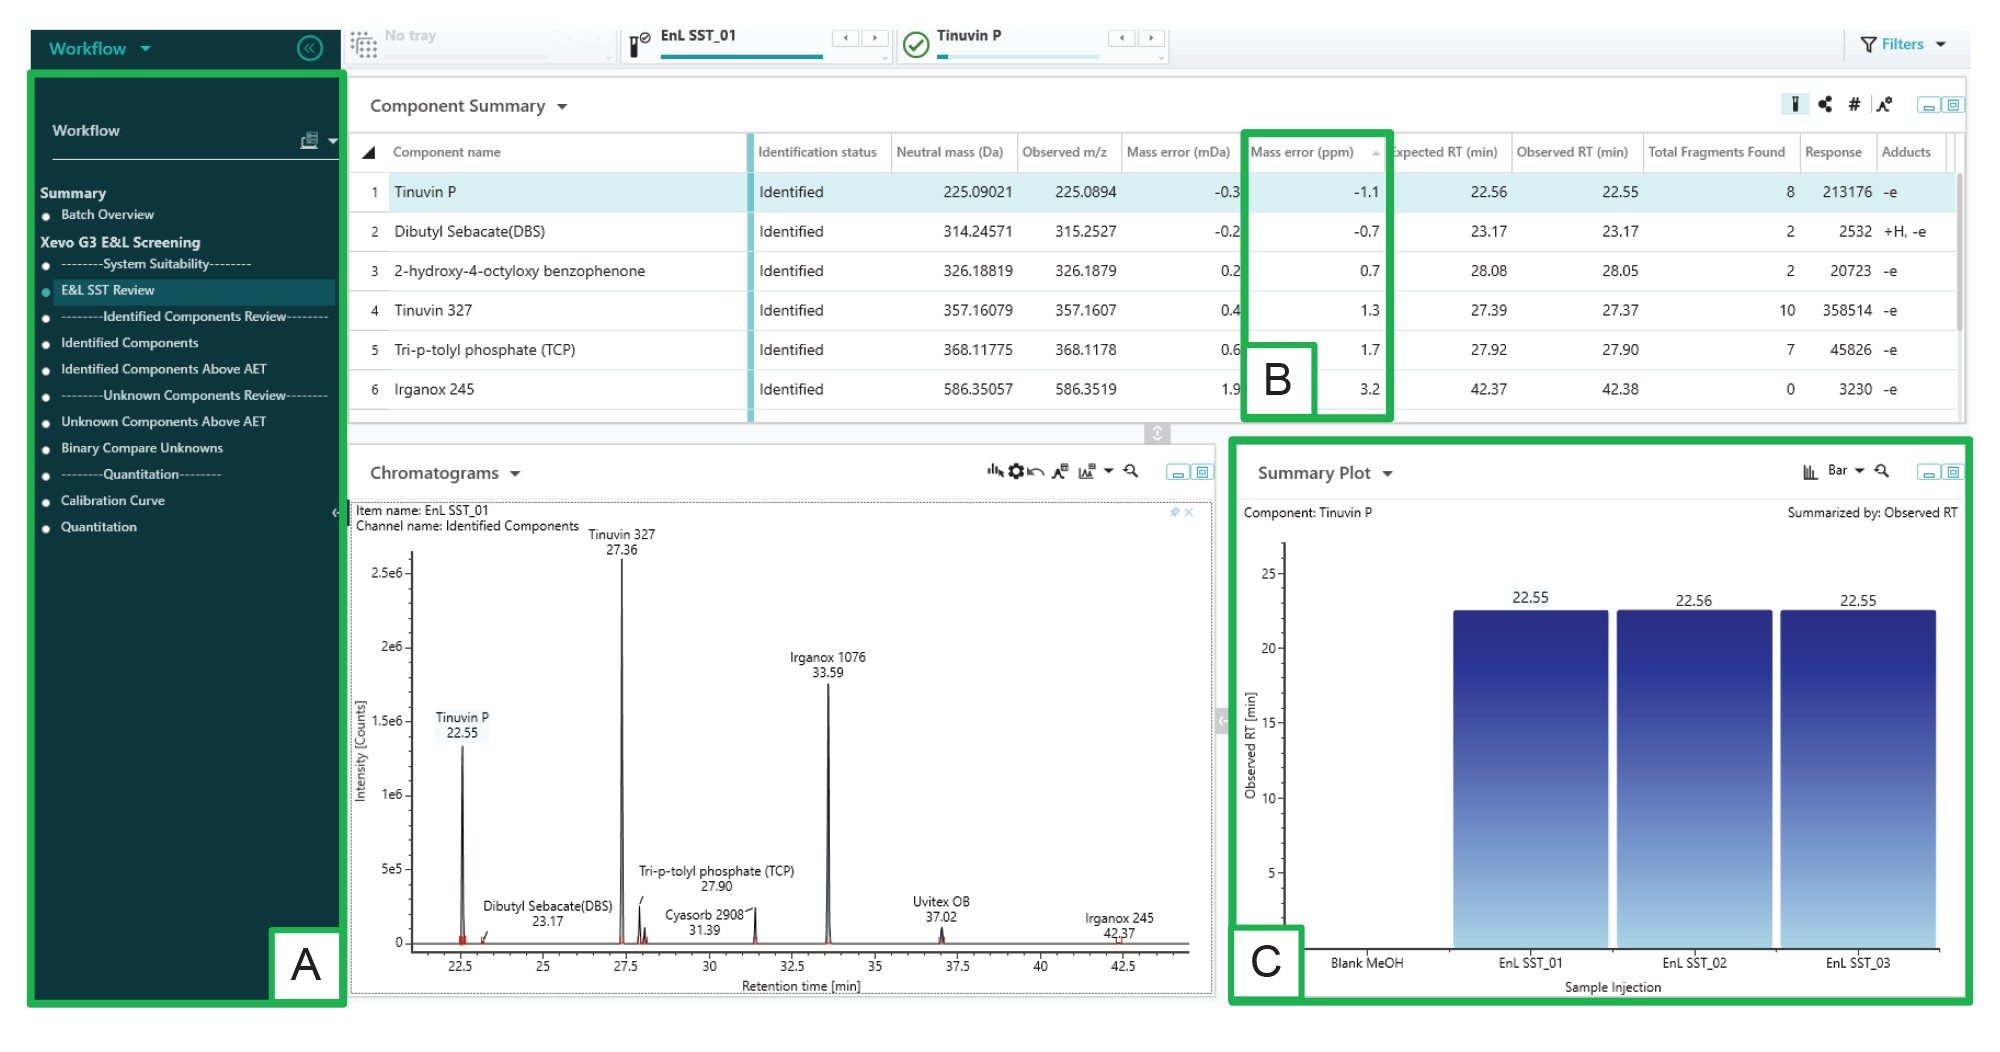Maximize the Chromatograms panel
Image resolution: width=2000 pixels, height=1052 pixels.
[1202, 473]
